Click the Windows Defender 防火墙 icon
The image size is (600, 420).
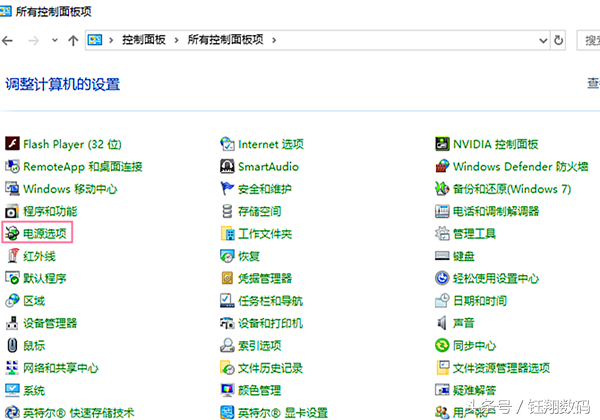(x=442, y=166)
